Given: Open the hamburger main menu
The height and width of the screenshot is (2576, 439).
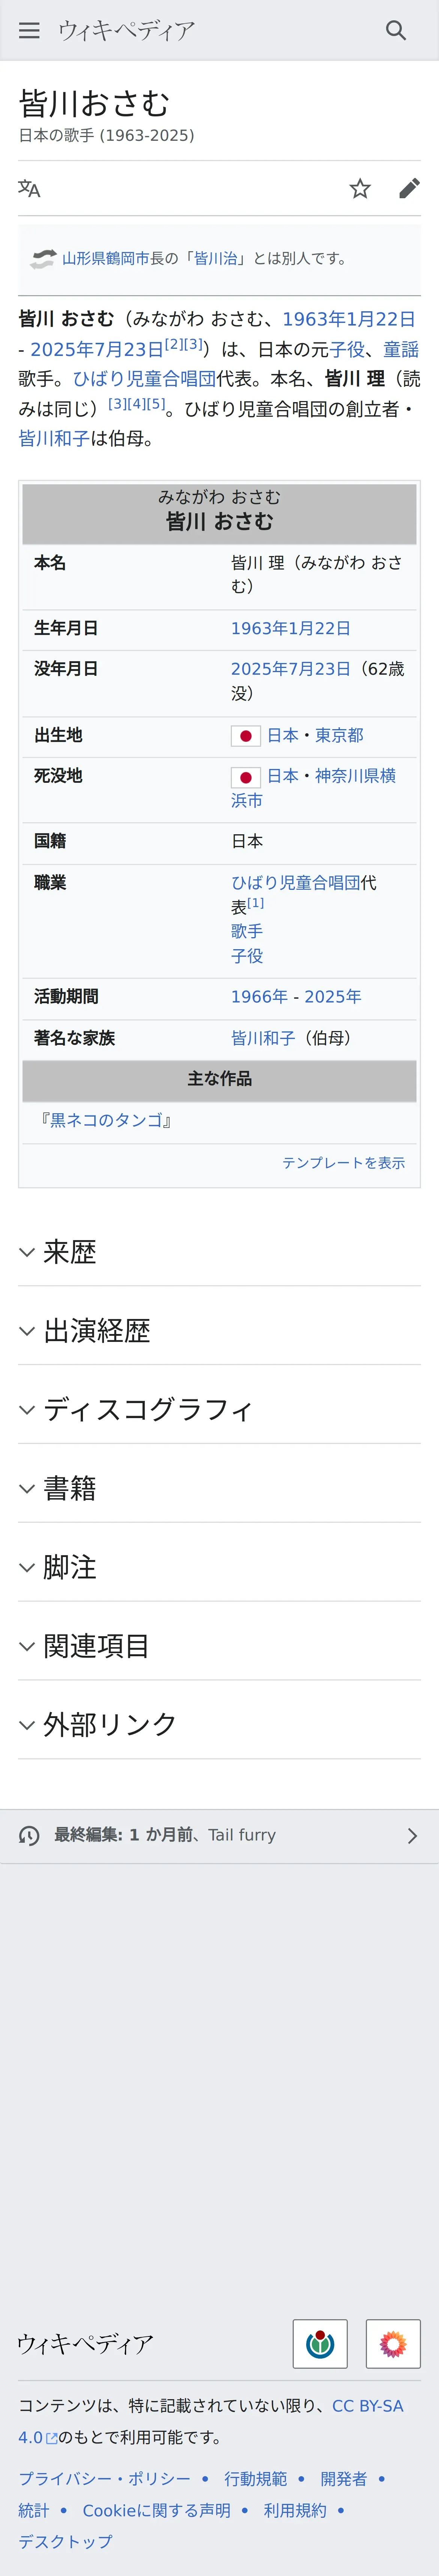Looking at the screenshot, I should 29,30.
